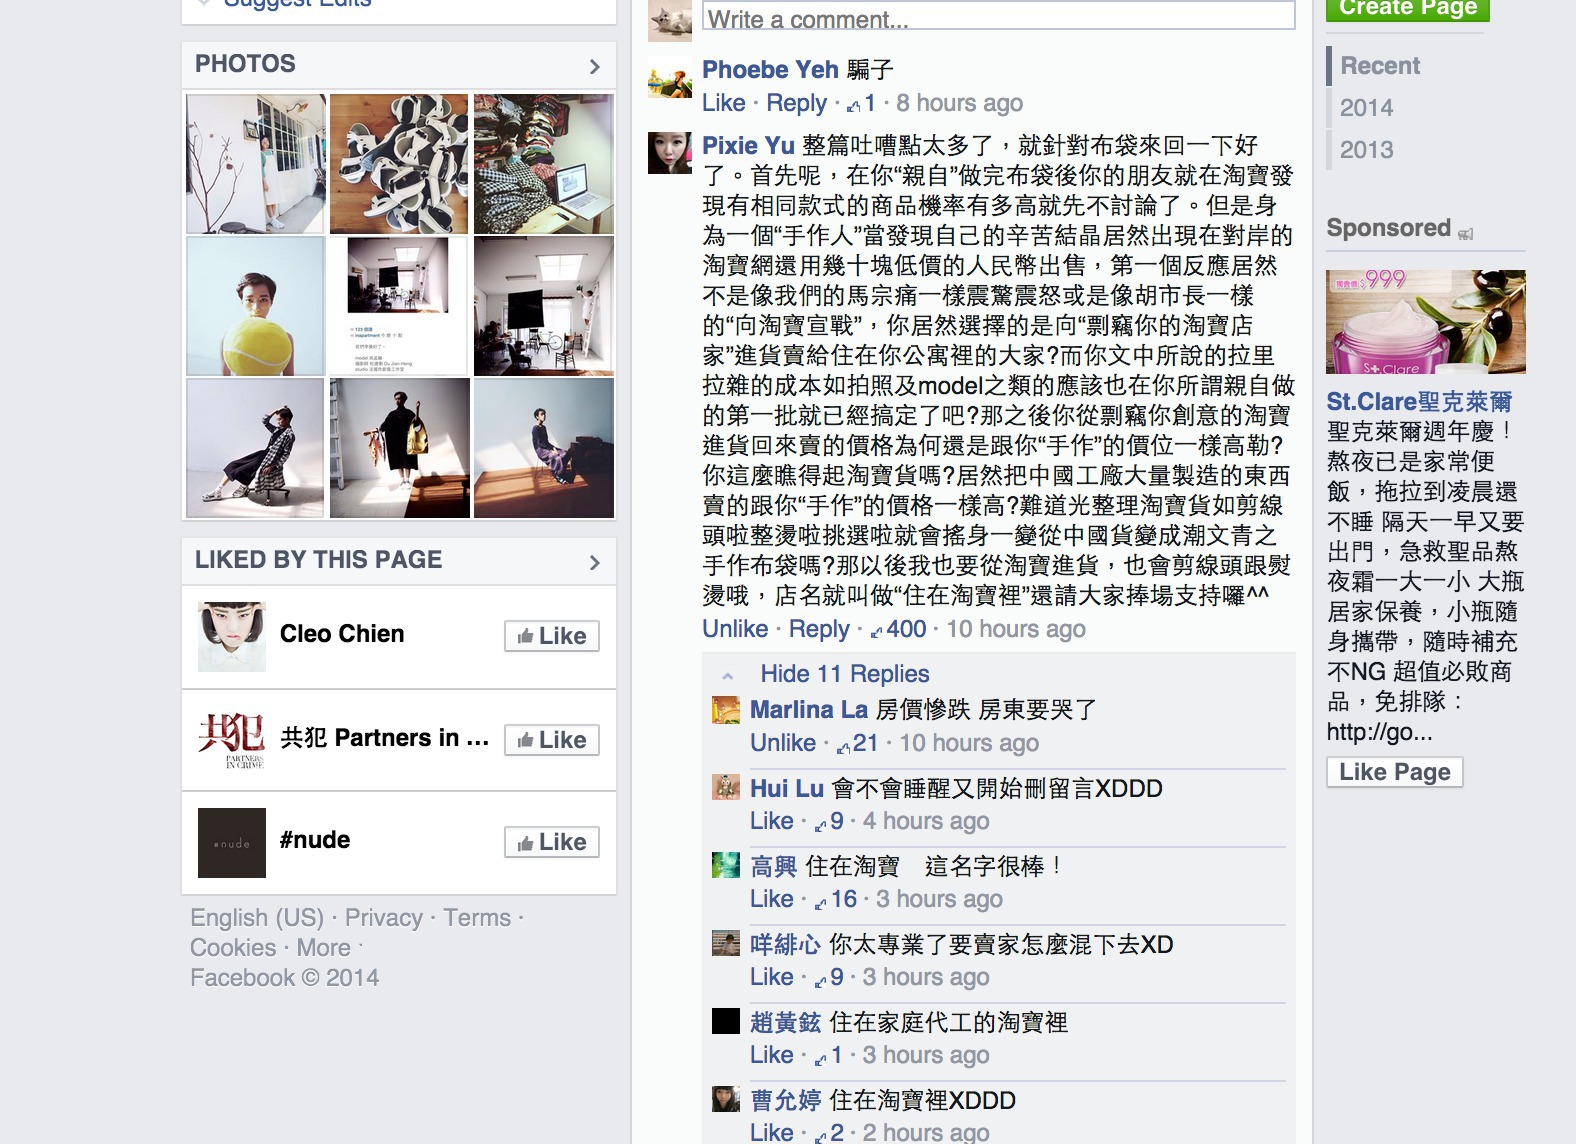Image resolution: width=1576 pixels, height=1144 pixels.
Task: Collapse the Hide 11 Replies thread
Action: [844, 674]
